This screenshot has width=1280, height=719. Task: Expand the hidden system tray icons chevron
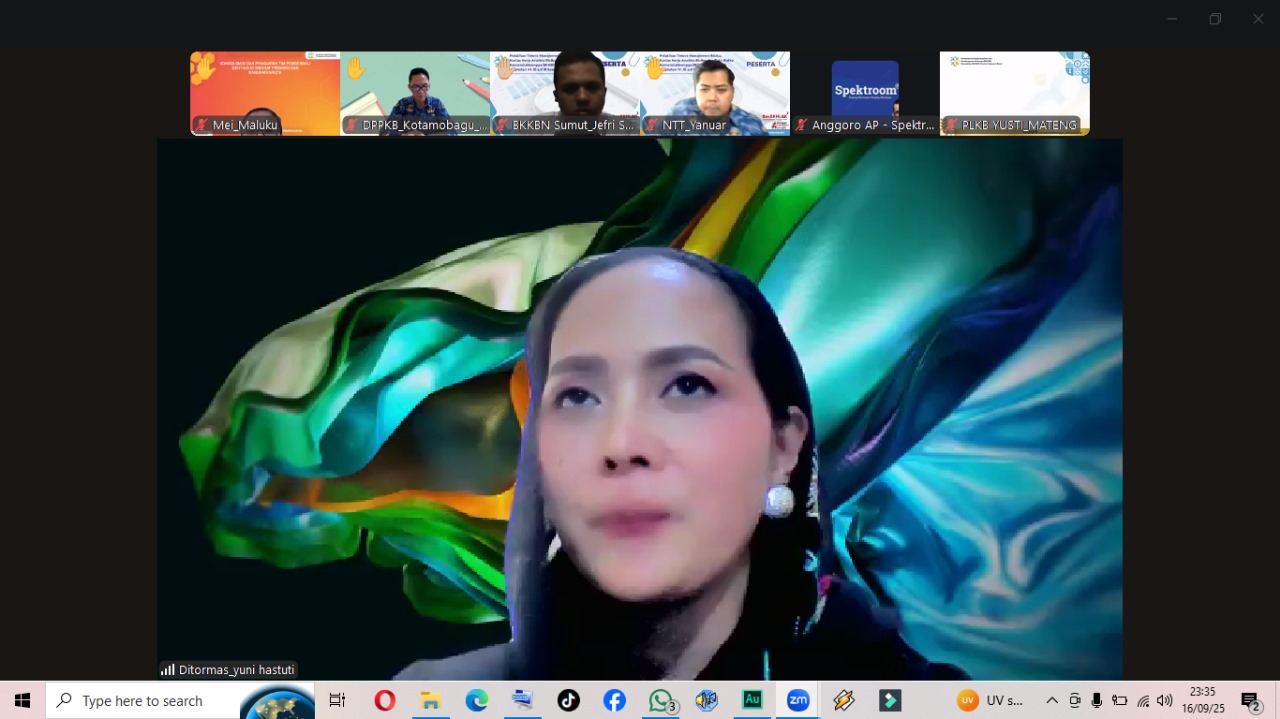coord(1052,701)
